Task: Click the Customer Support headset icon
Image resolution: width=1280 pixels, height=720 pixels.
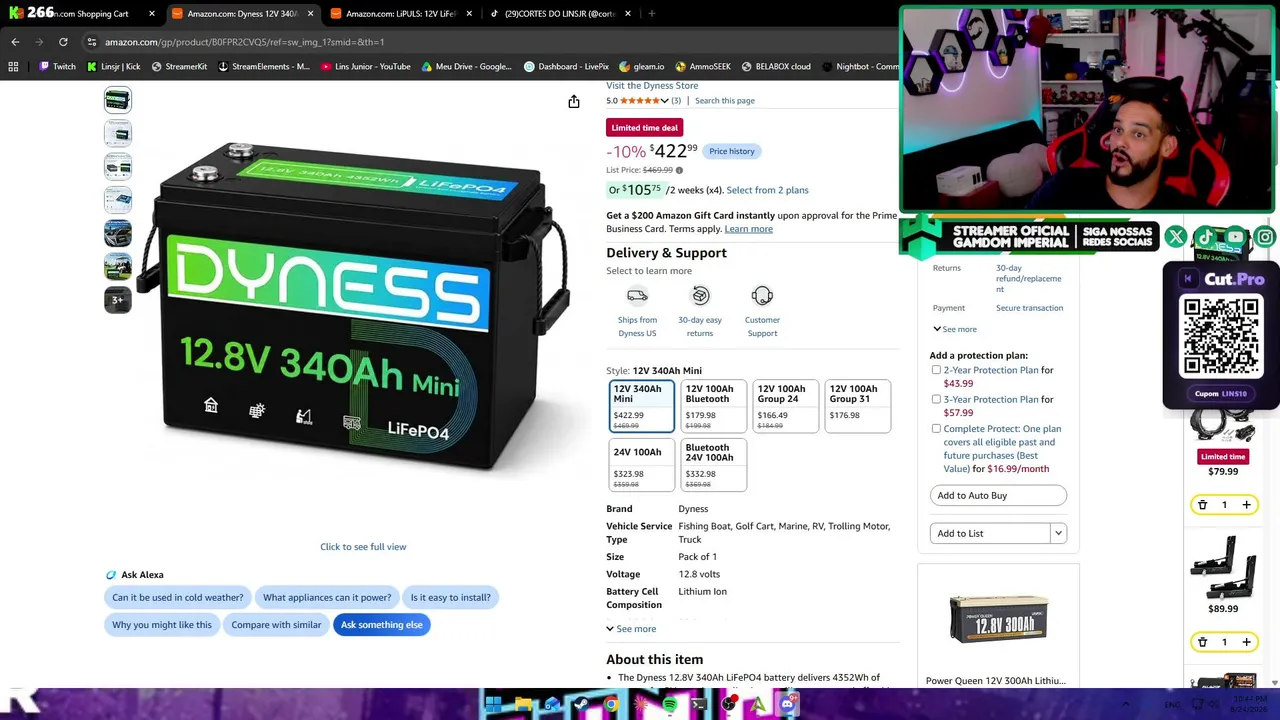Action: (762, 296)
